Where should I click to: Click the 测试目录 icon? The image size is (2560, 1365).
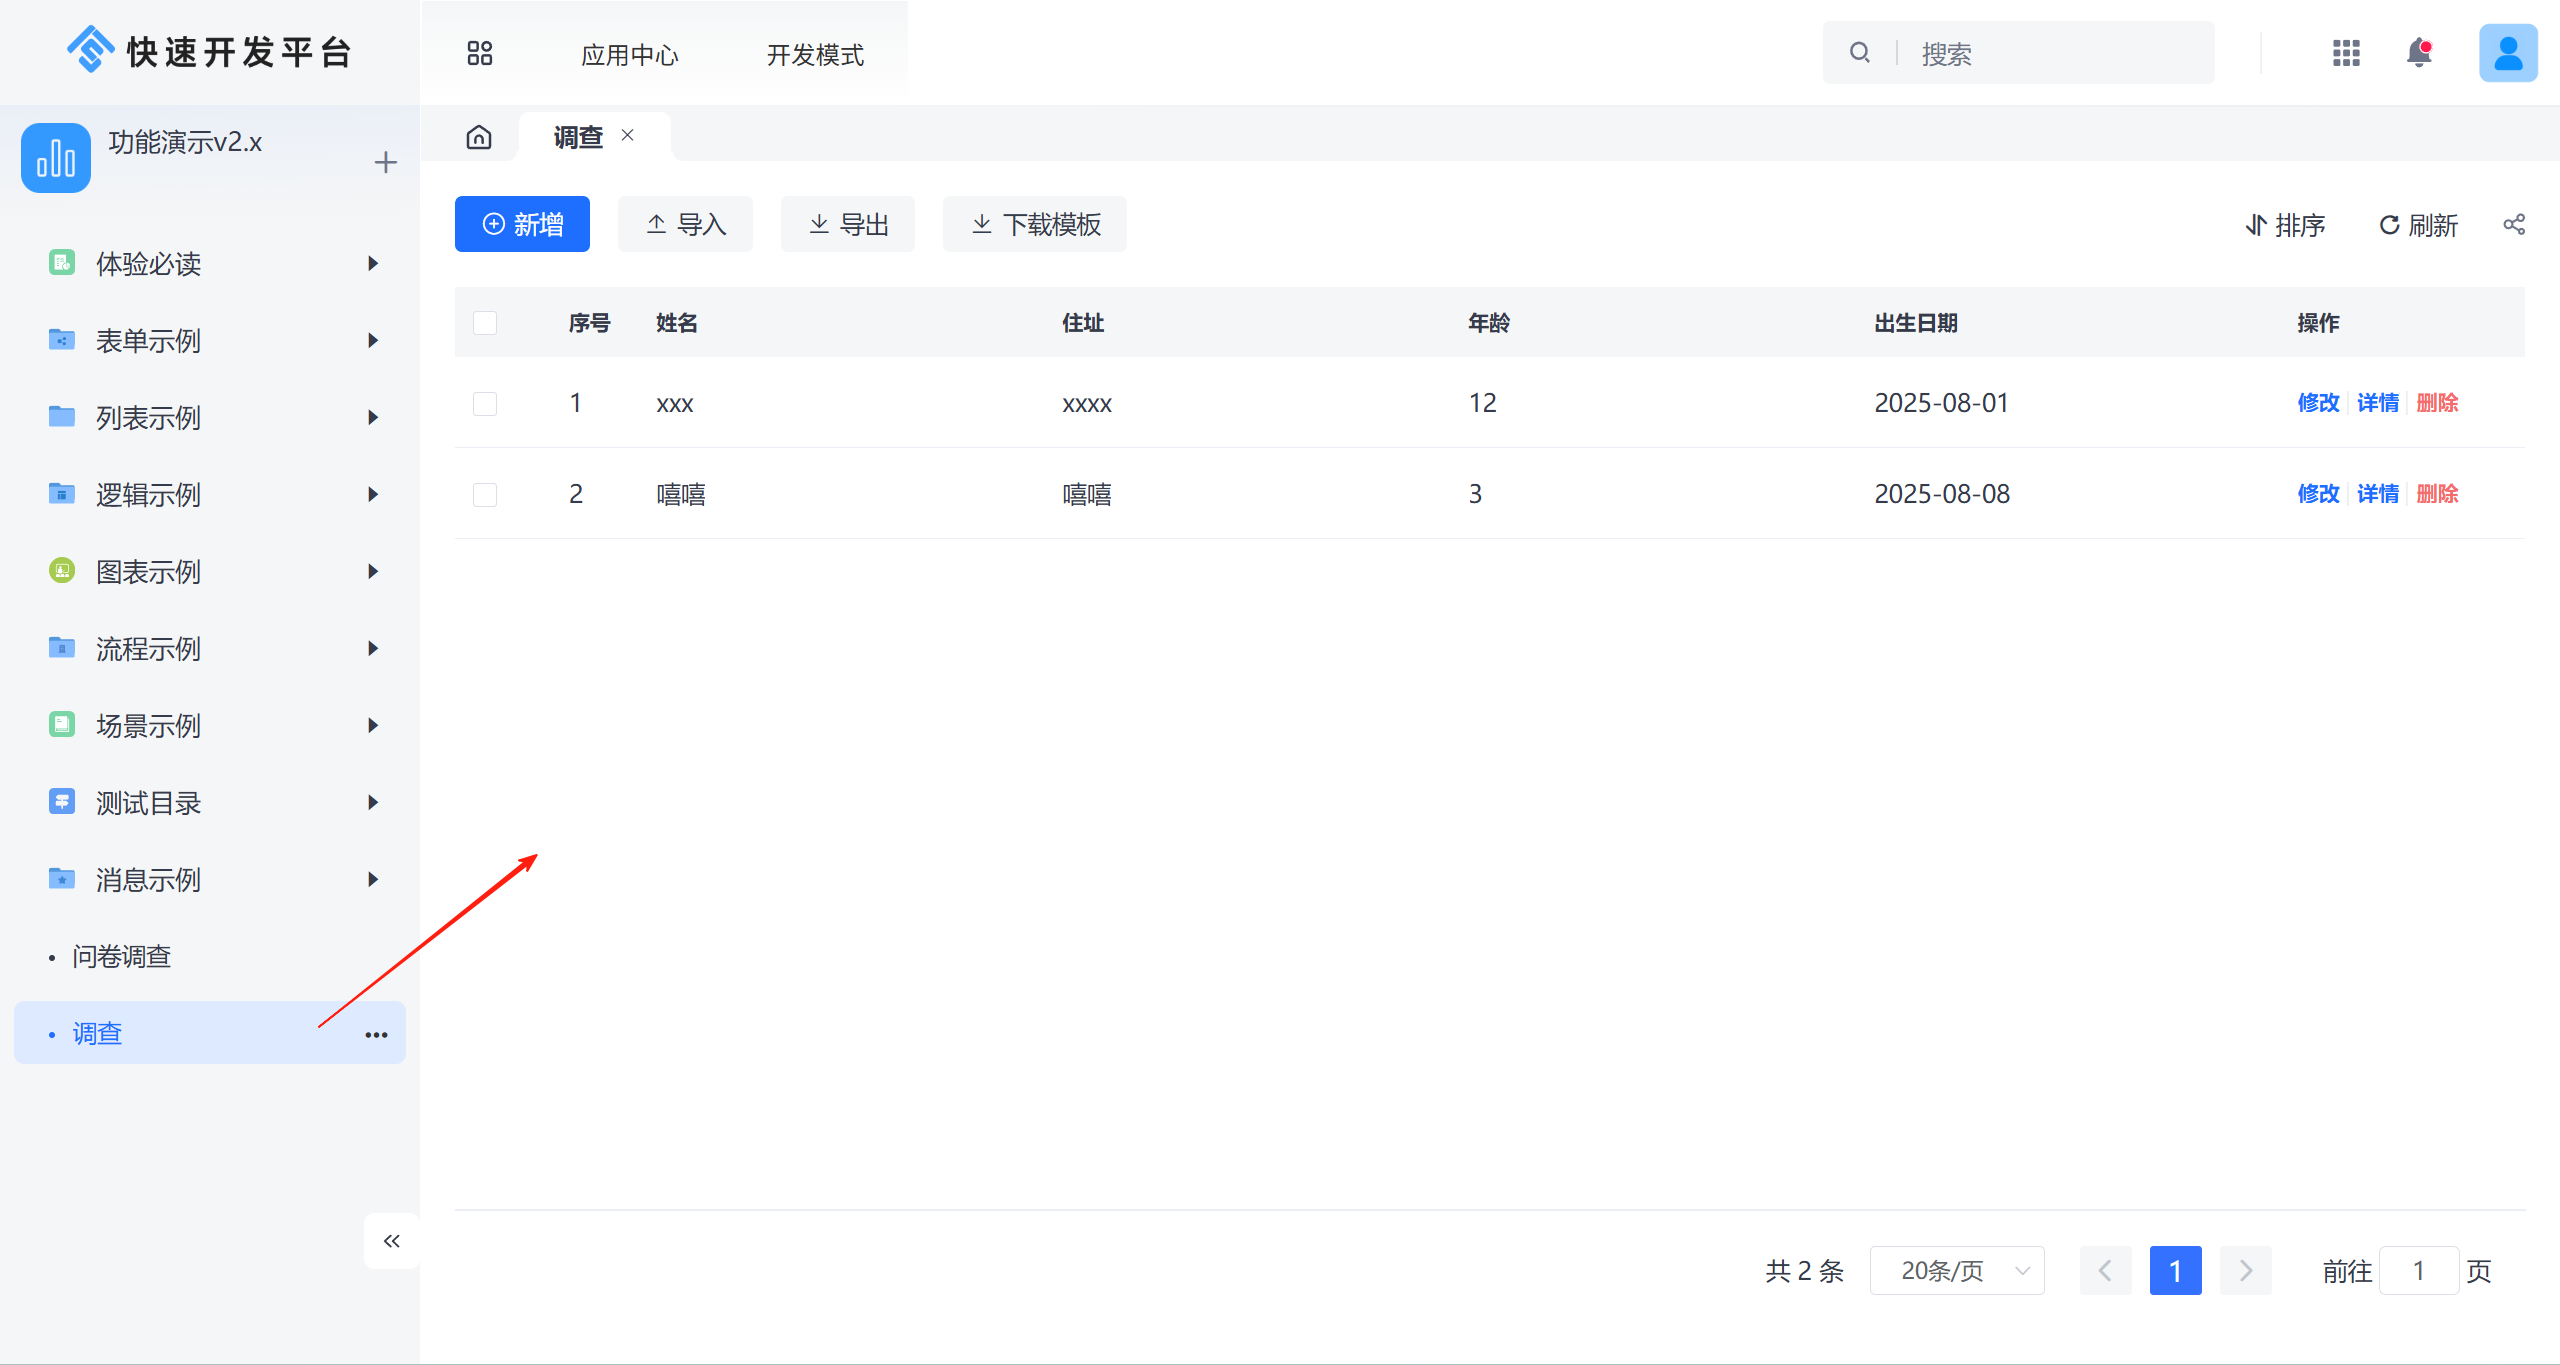pyautogui.click(x=62, y=802)
